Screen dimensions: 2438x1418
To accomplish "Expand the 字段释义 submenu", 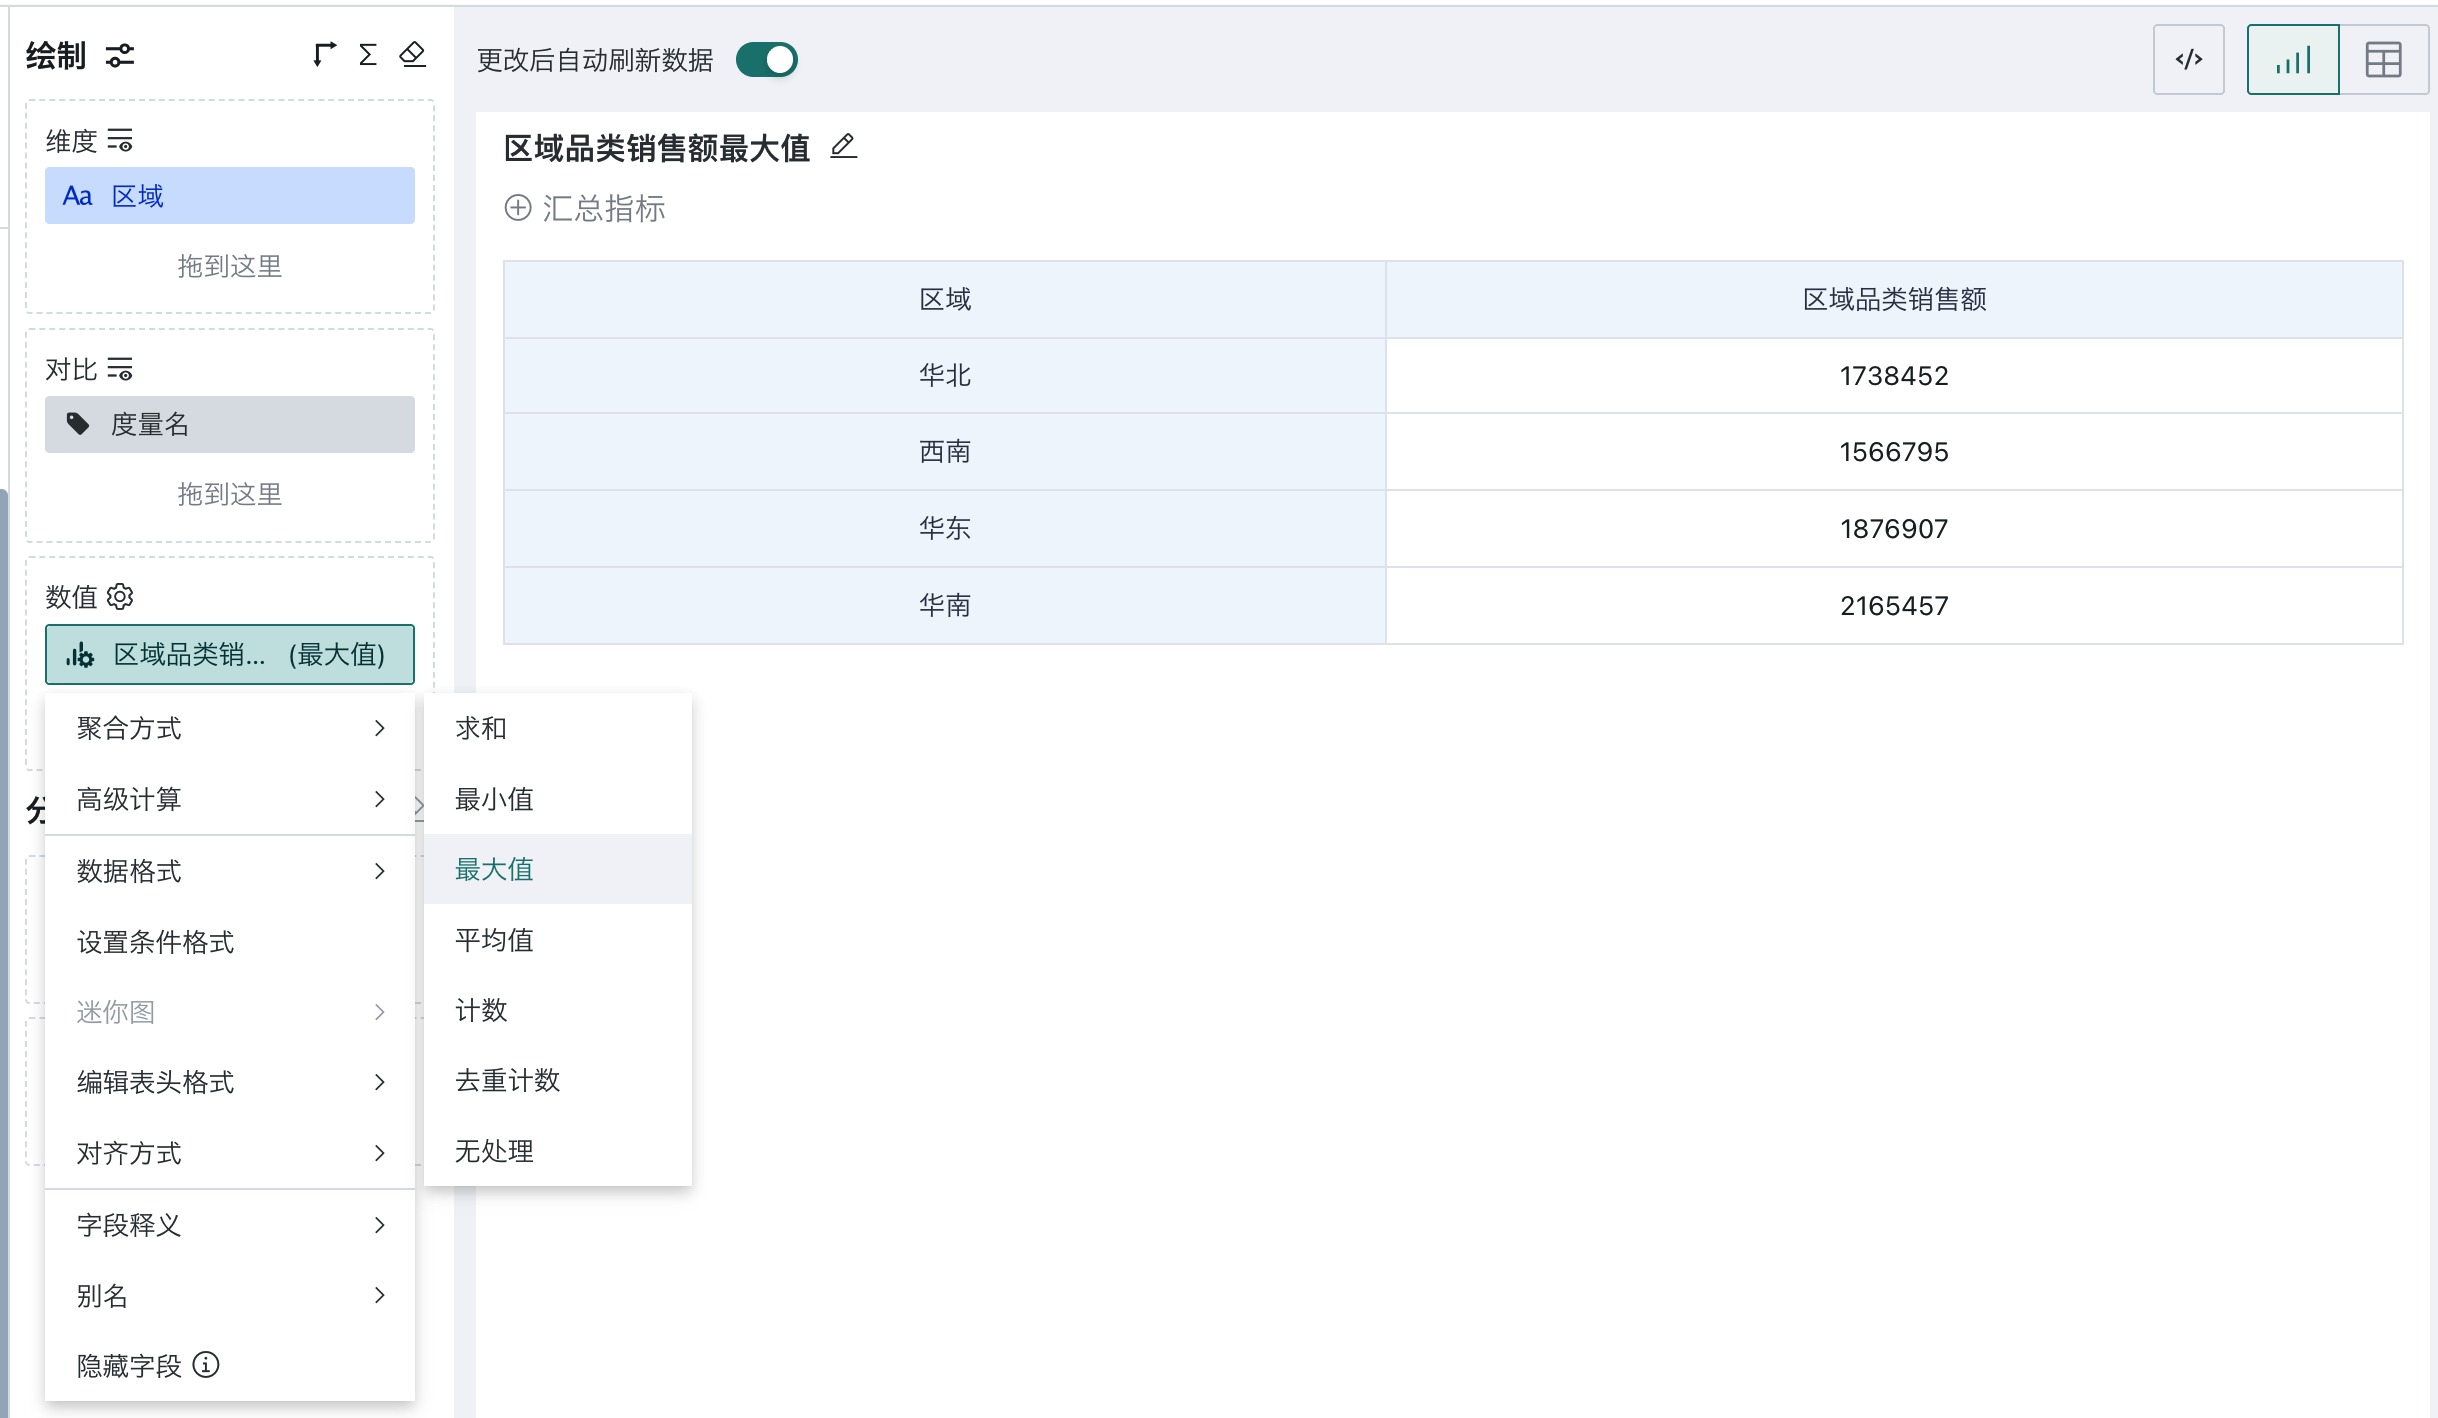I will click(230, 1225).
